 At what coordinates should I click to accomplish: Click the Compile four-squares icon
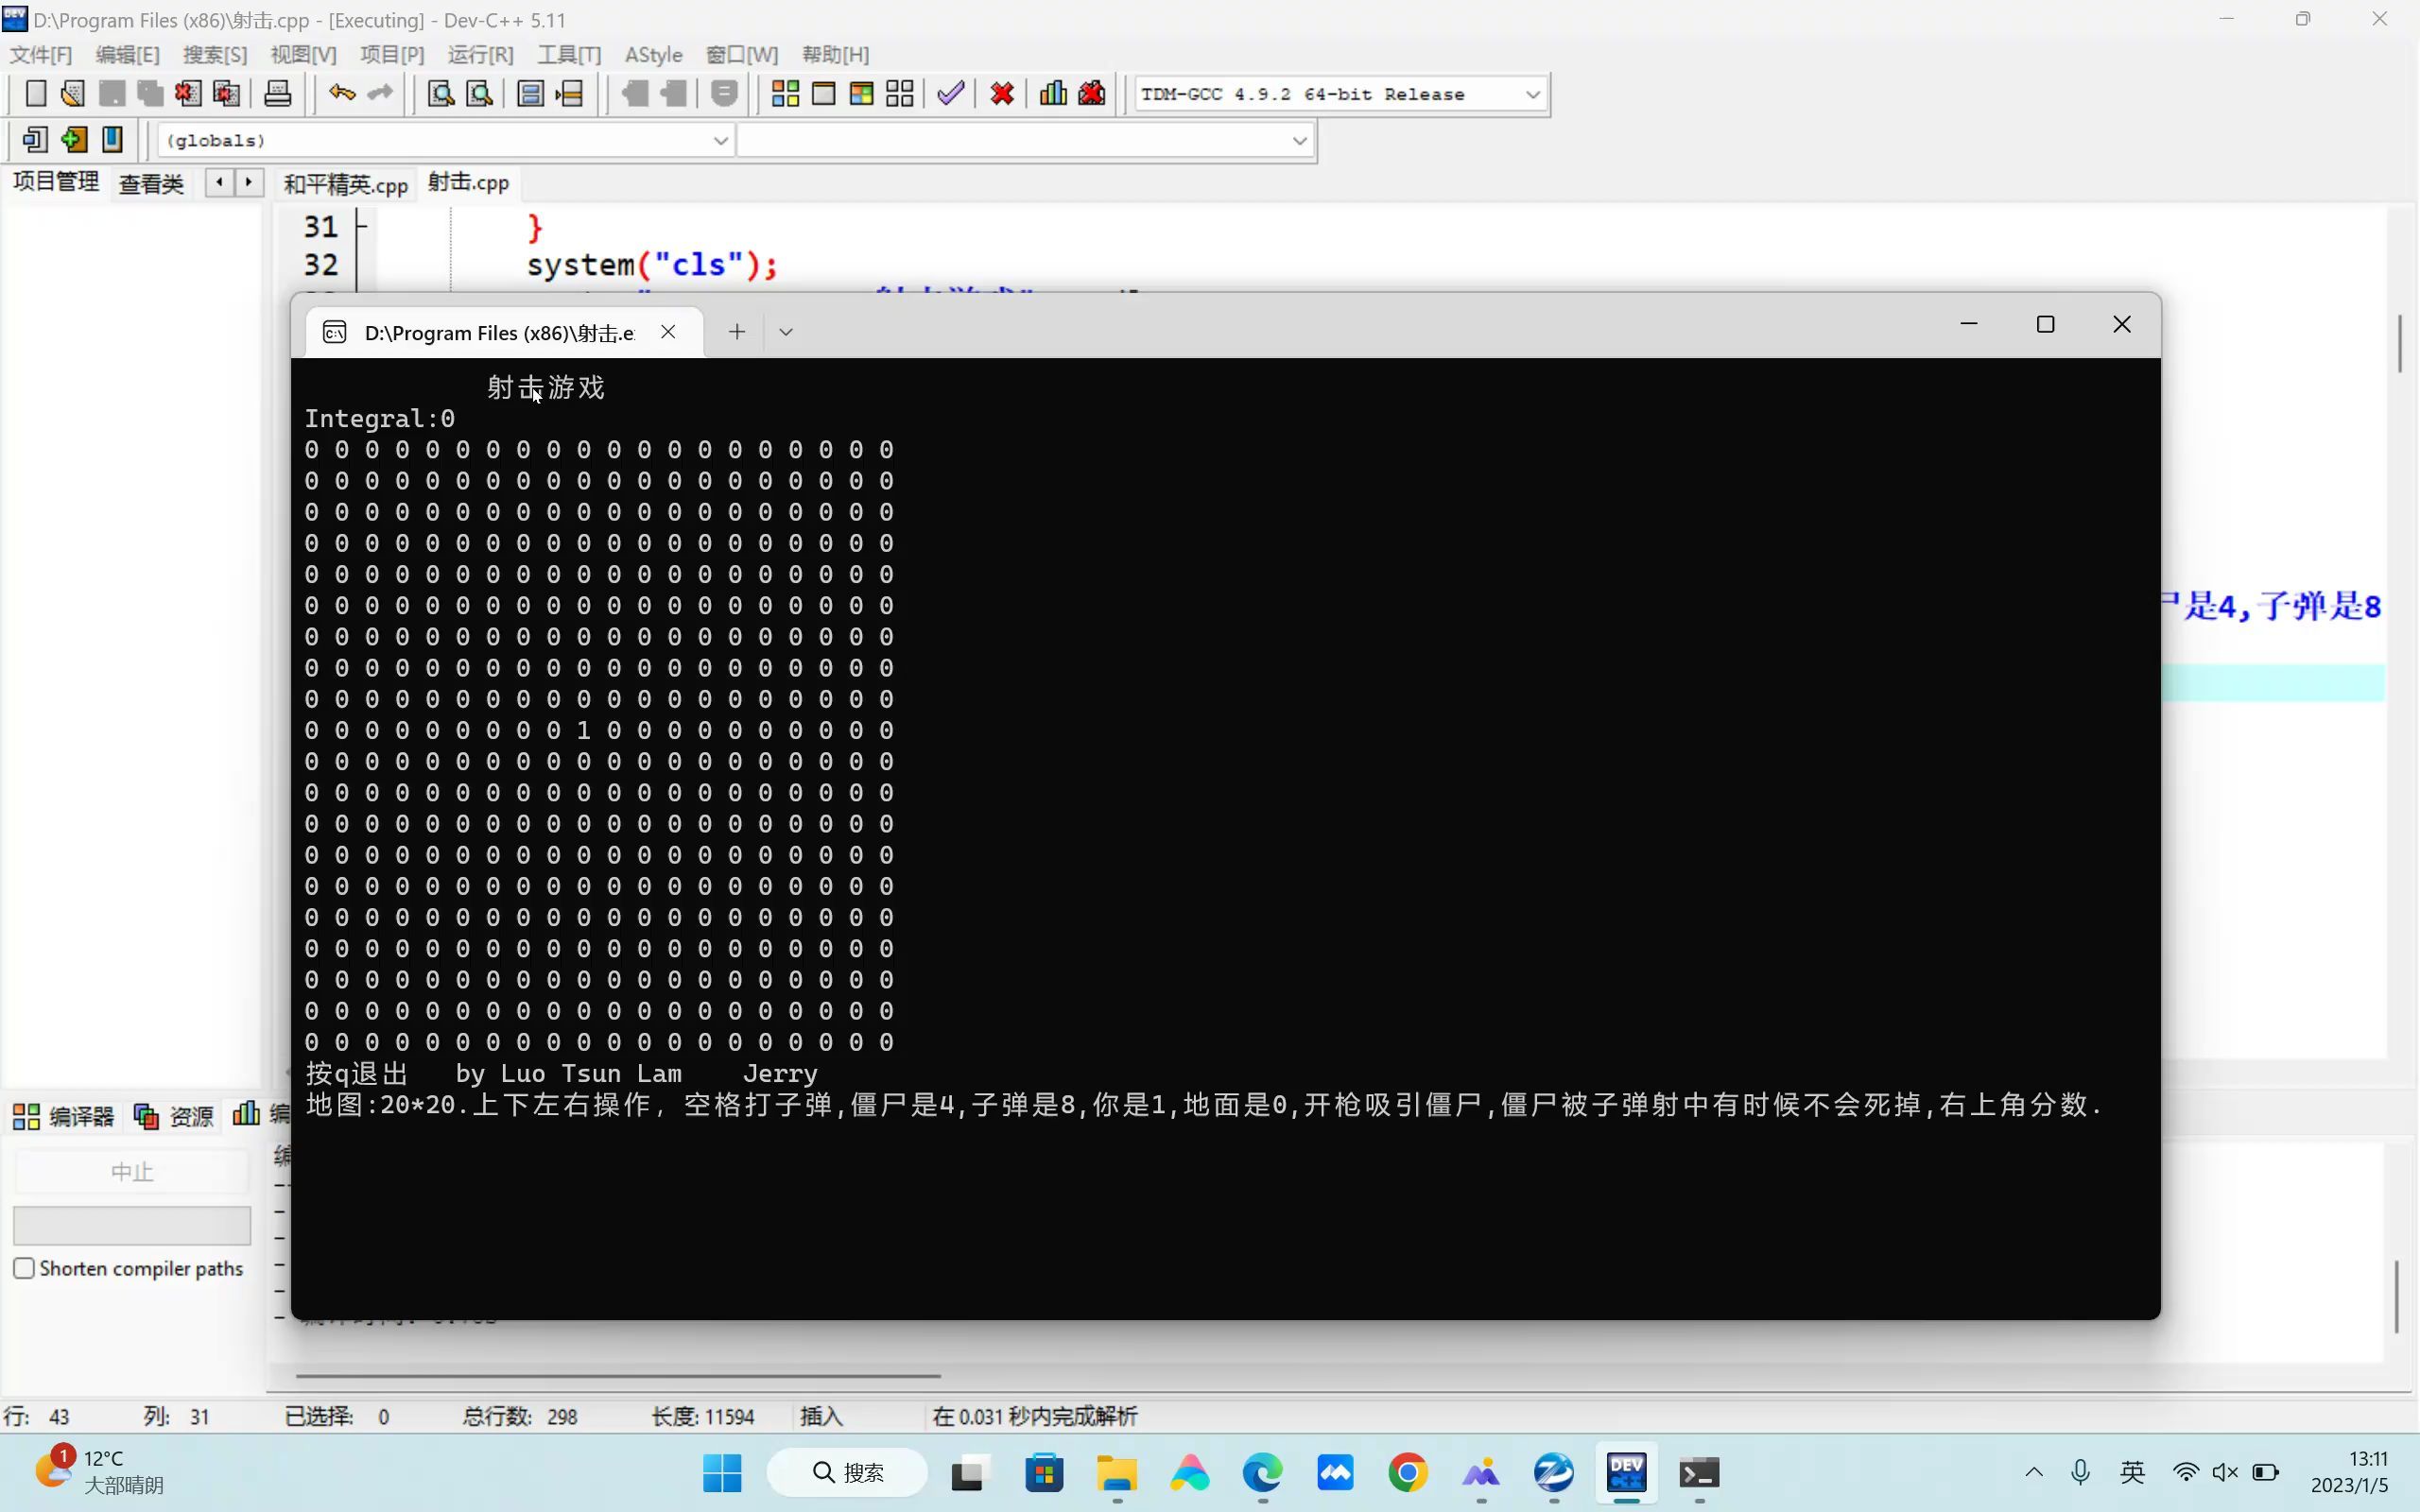pos(785,94)
